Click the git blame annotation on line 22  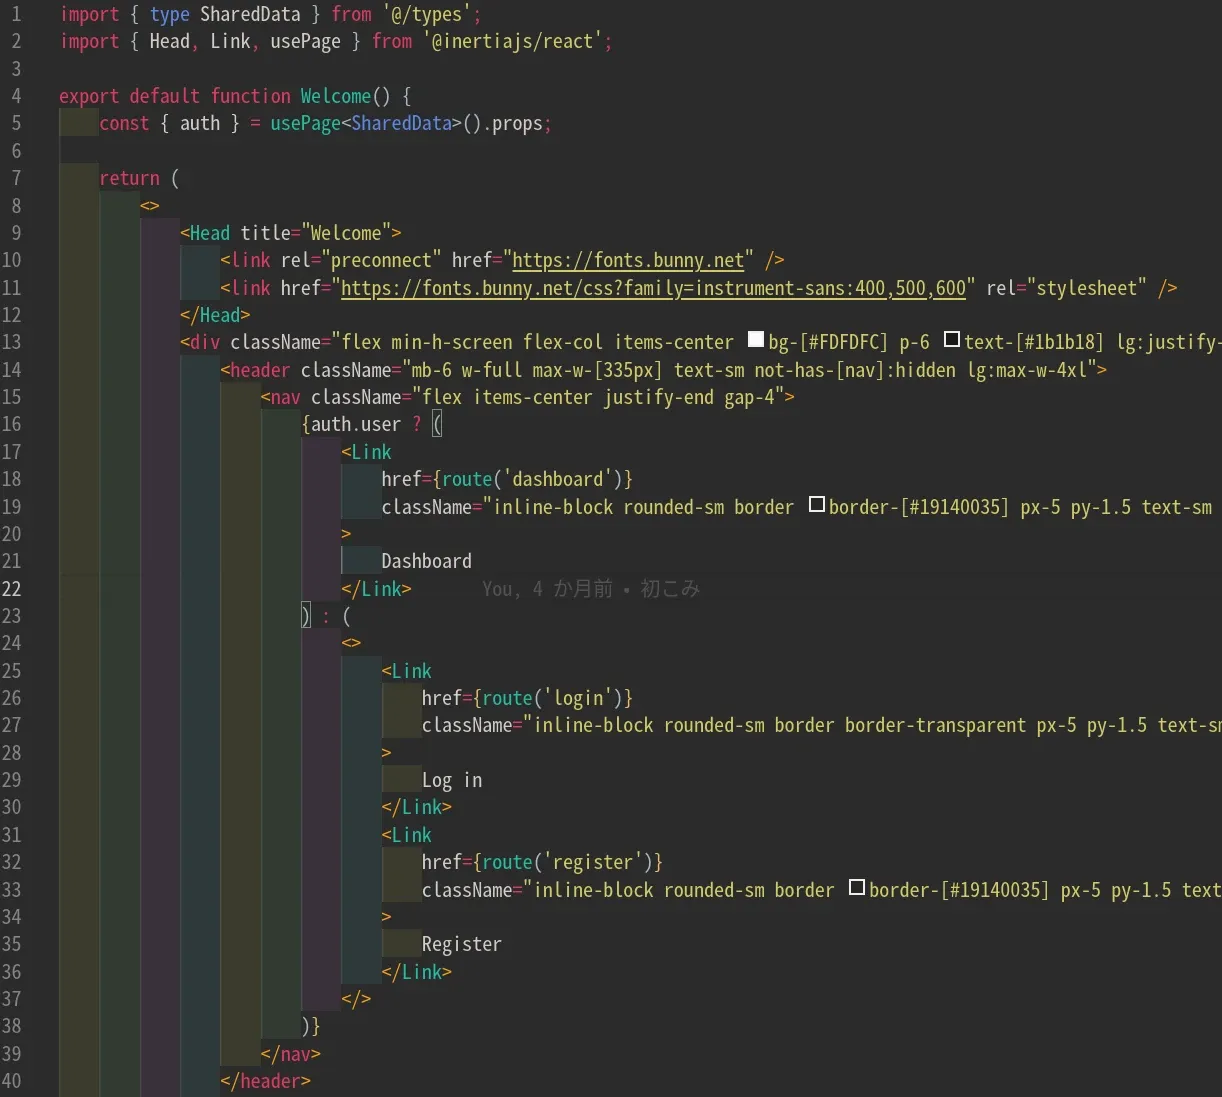click(x=590, y=589)
